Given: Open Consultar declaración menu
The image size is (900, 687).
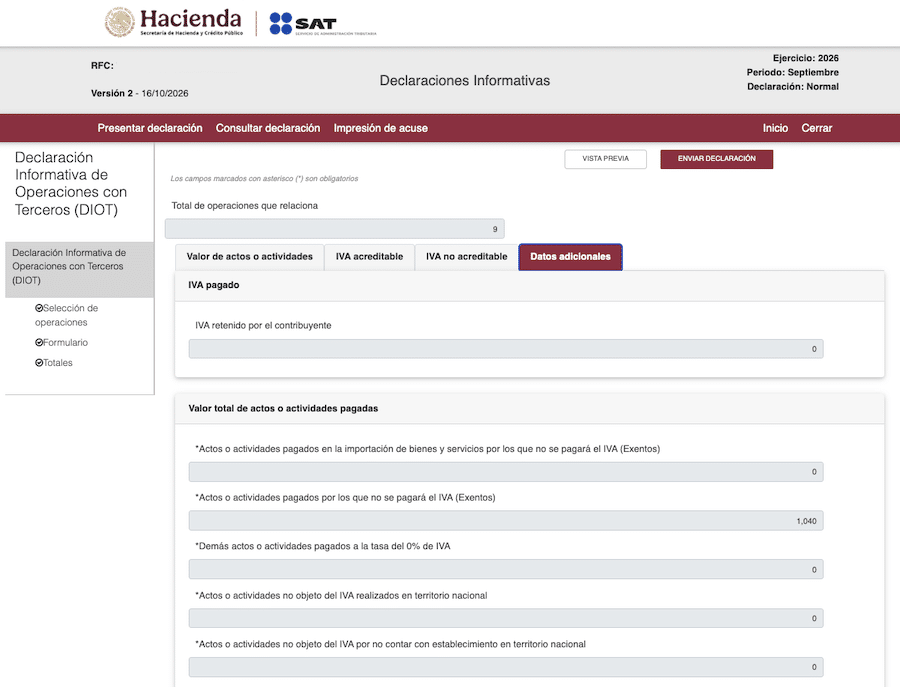Looking at the screenshot, I should (x=268, y=128).
